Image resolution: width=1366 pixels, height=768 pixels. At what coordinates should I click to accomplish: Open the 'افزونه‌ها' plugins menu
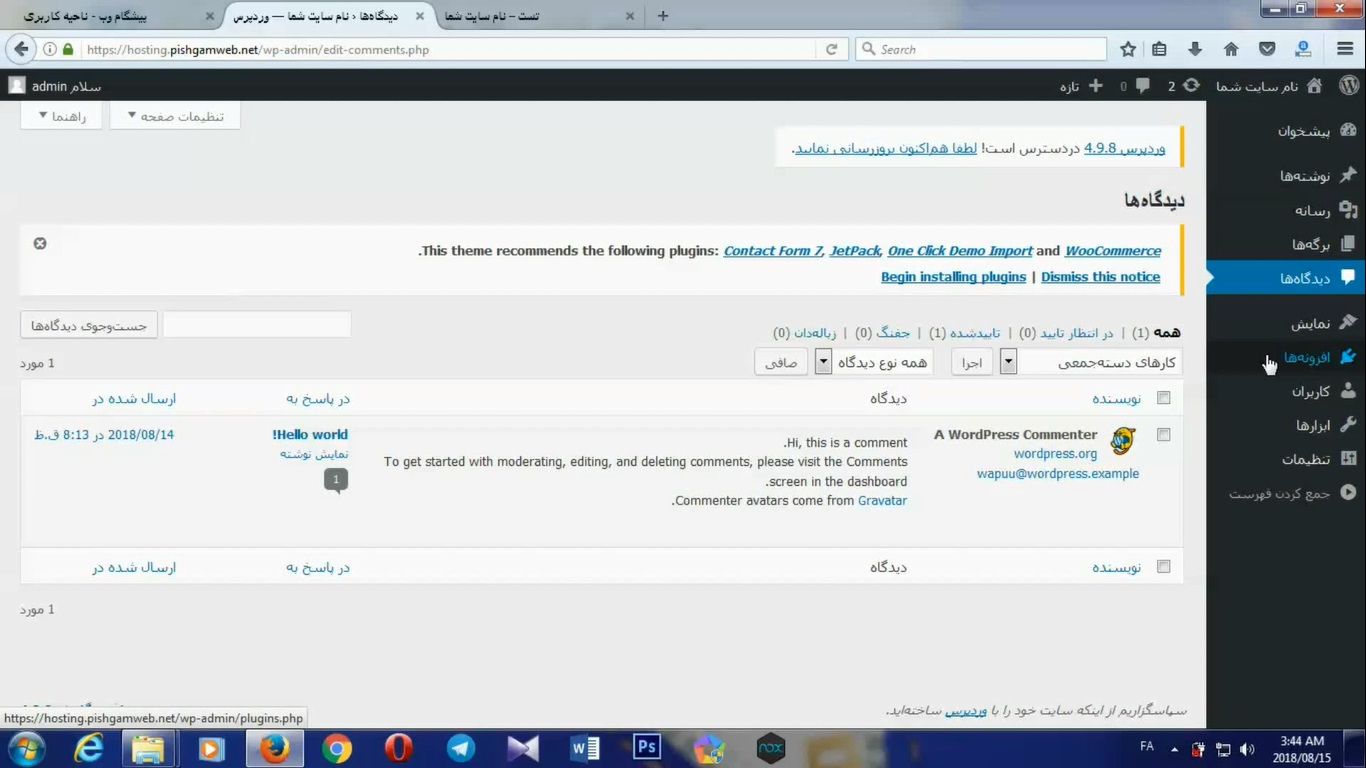pos(1286,357)
